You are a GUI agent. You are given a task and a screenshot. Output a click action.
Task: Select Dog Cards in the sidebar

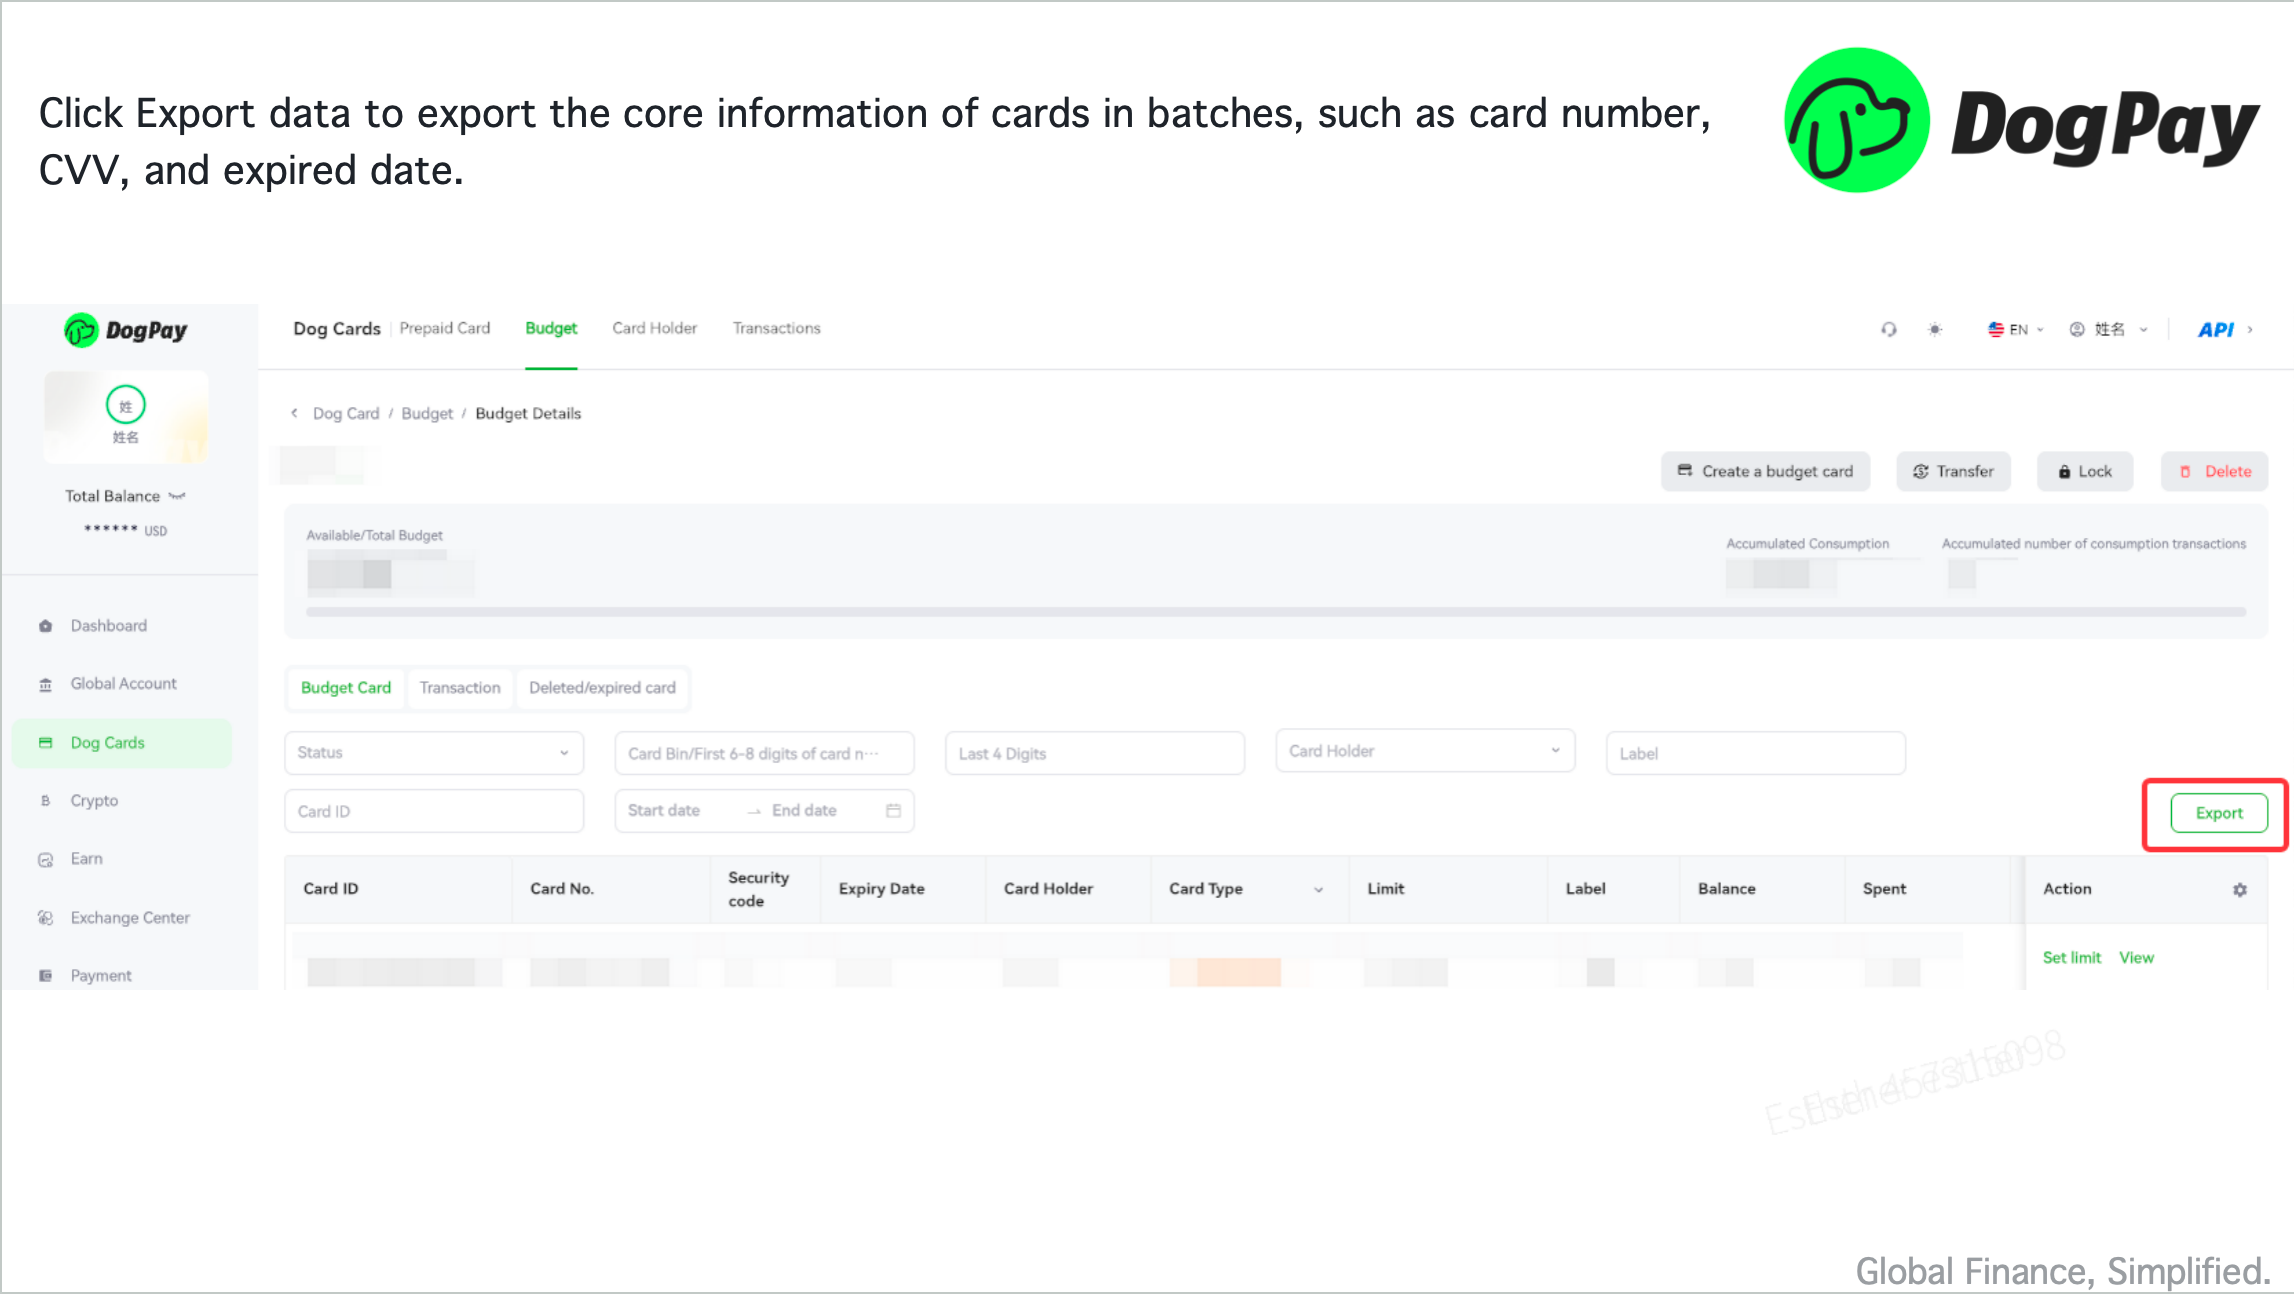click(122, 743)
